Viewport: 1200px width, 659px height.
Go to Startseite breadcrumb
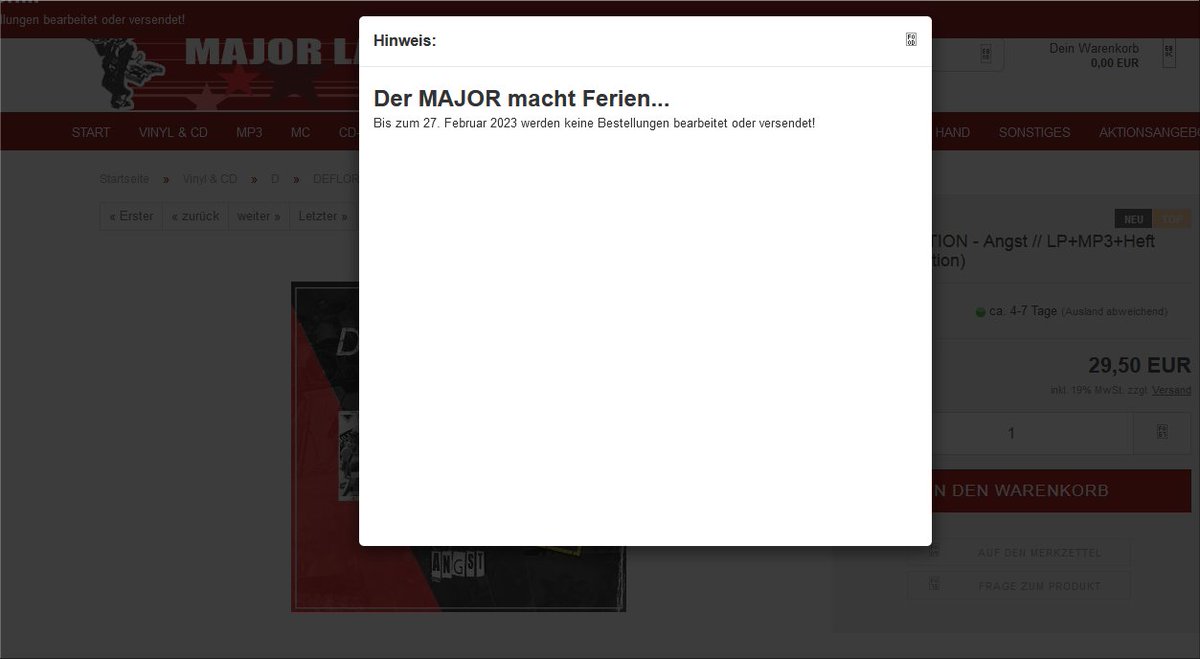pos(124,179)
